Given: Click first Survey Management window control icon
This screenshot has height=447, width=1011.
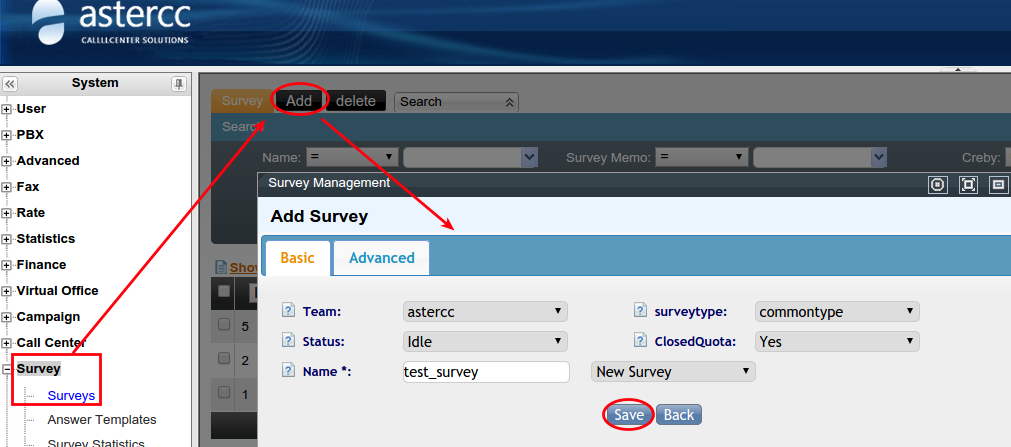Looking at the screenshot, I should (x=937, y=184).
